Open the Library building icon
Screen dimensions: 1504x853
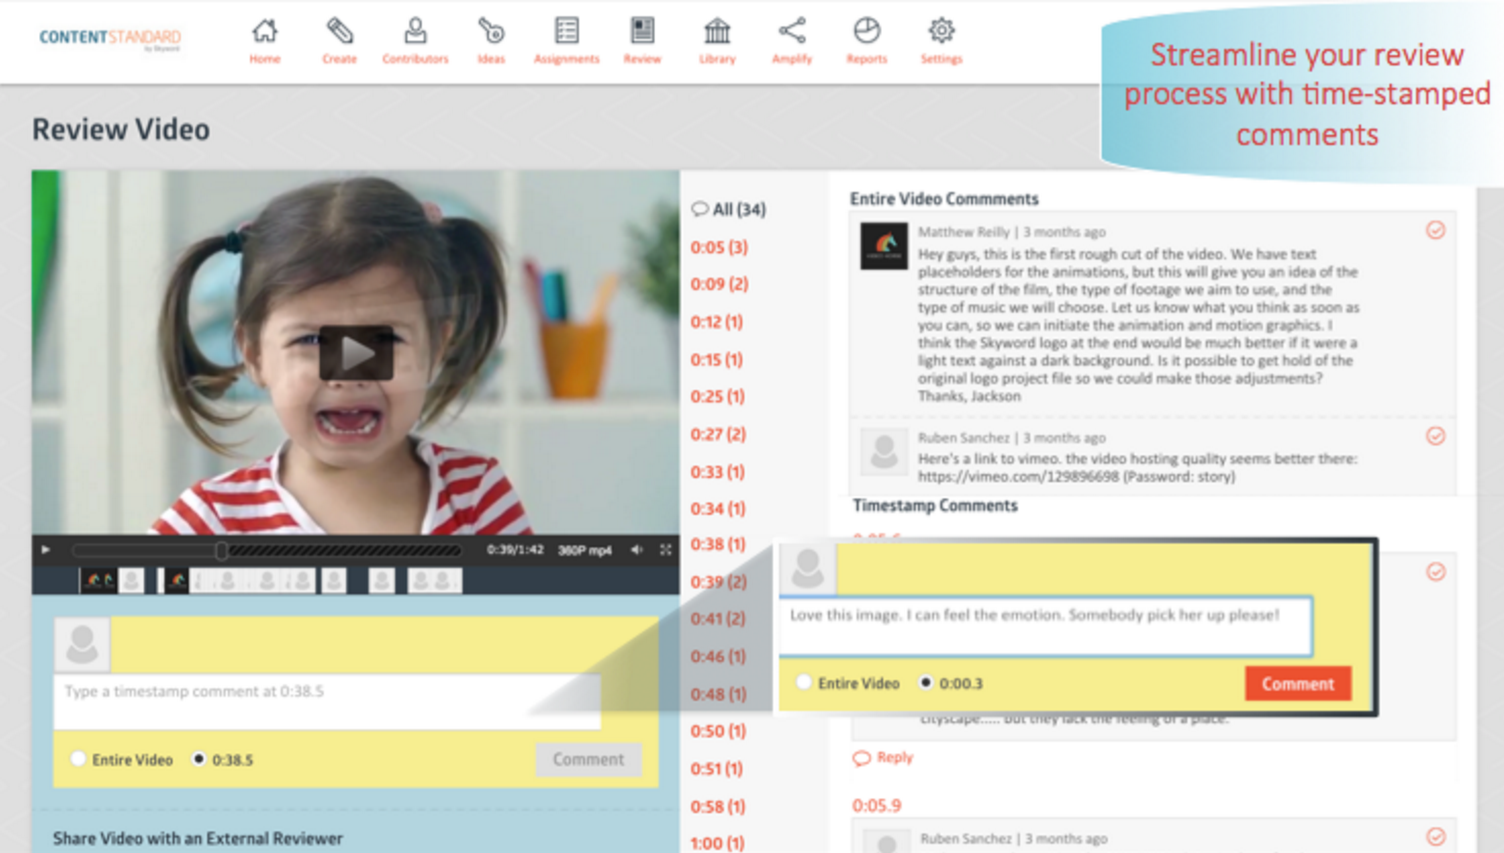click(x=717, y=31)
